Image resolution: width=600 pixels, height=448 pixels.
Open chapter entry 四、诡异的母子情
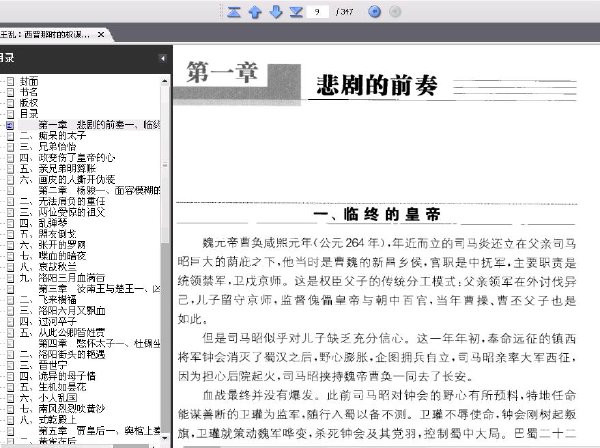point(57,376)
